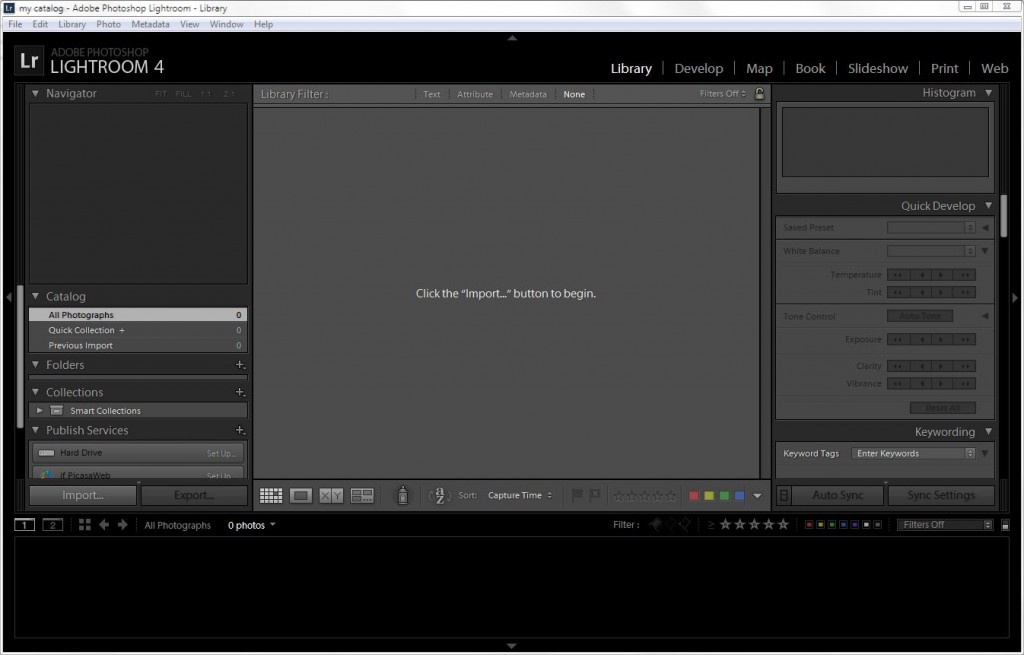Click the Library Filter lock icon

click(760, 93)
